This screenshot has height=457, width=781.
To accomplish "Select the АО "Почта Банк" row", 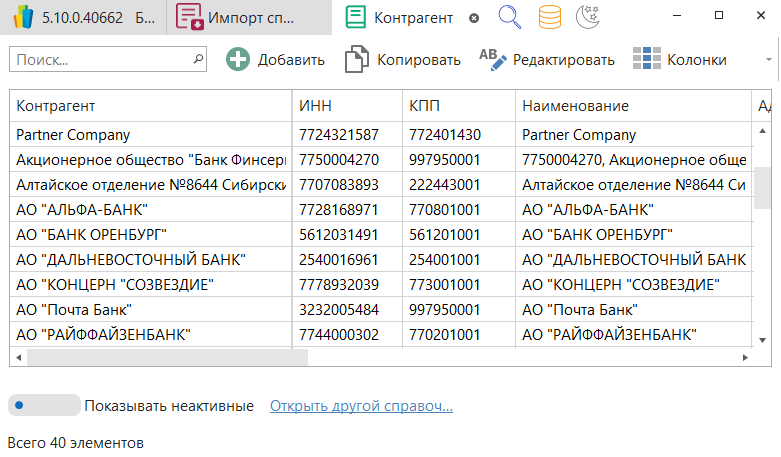I will coord(150,309).
